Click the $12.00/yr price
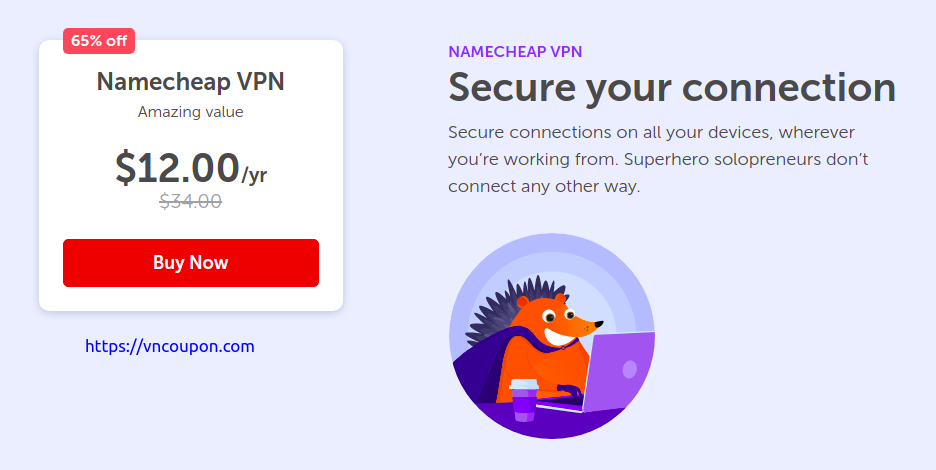Image resolution: width=936 pixels, height=470 pixels. click(x=190, y=168)
